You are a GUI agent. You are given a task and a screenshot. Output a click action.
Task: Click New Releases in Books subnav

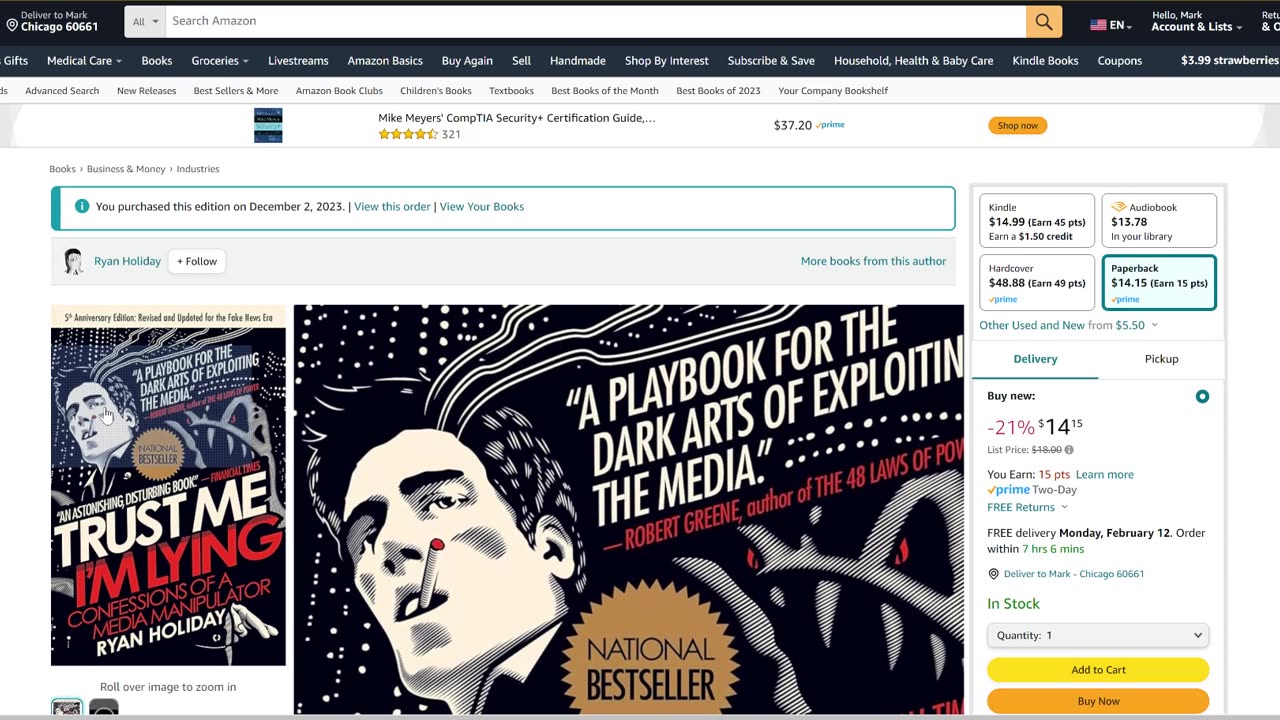[146, 91]
